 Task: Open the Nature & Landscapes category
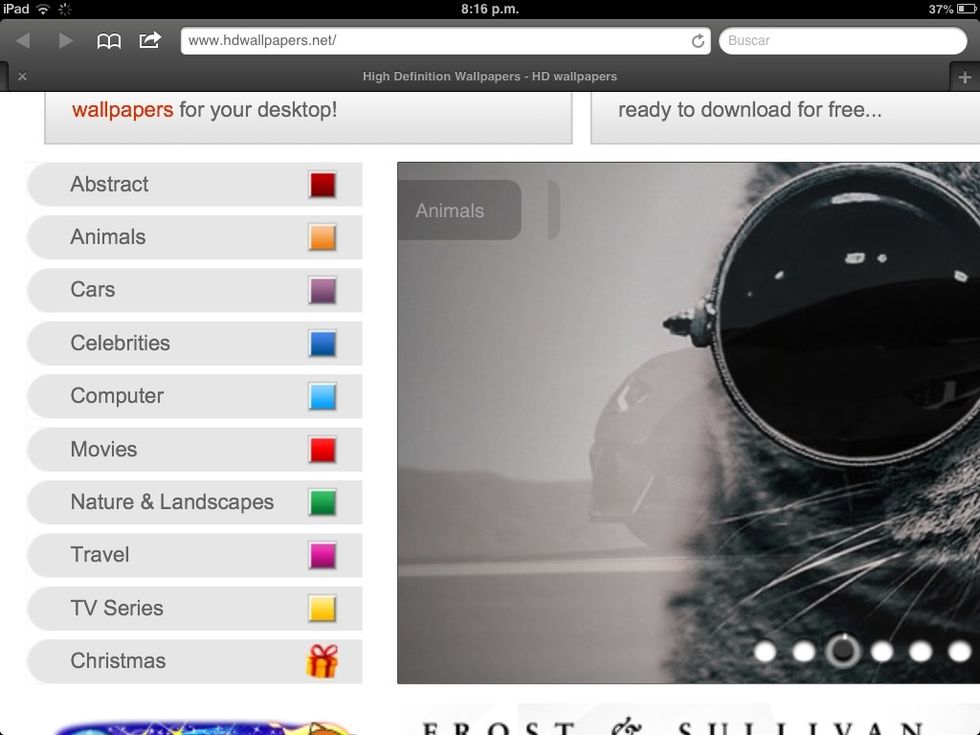pos(172,502)
